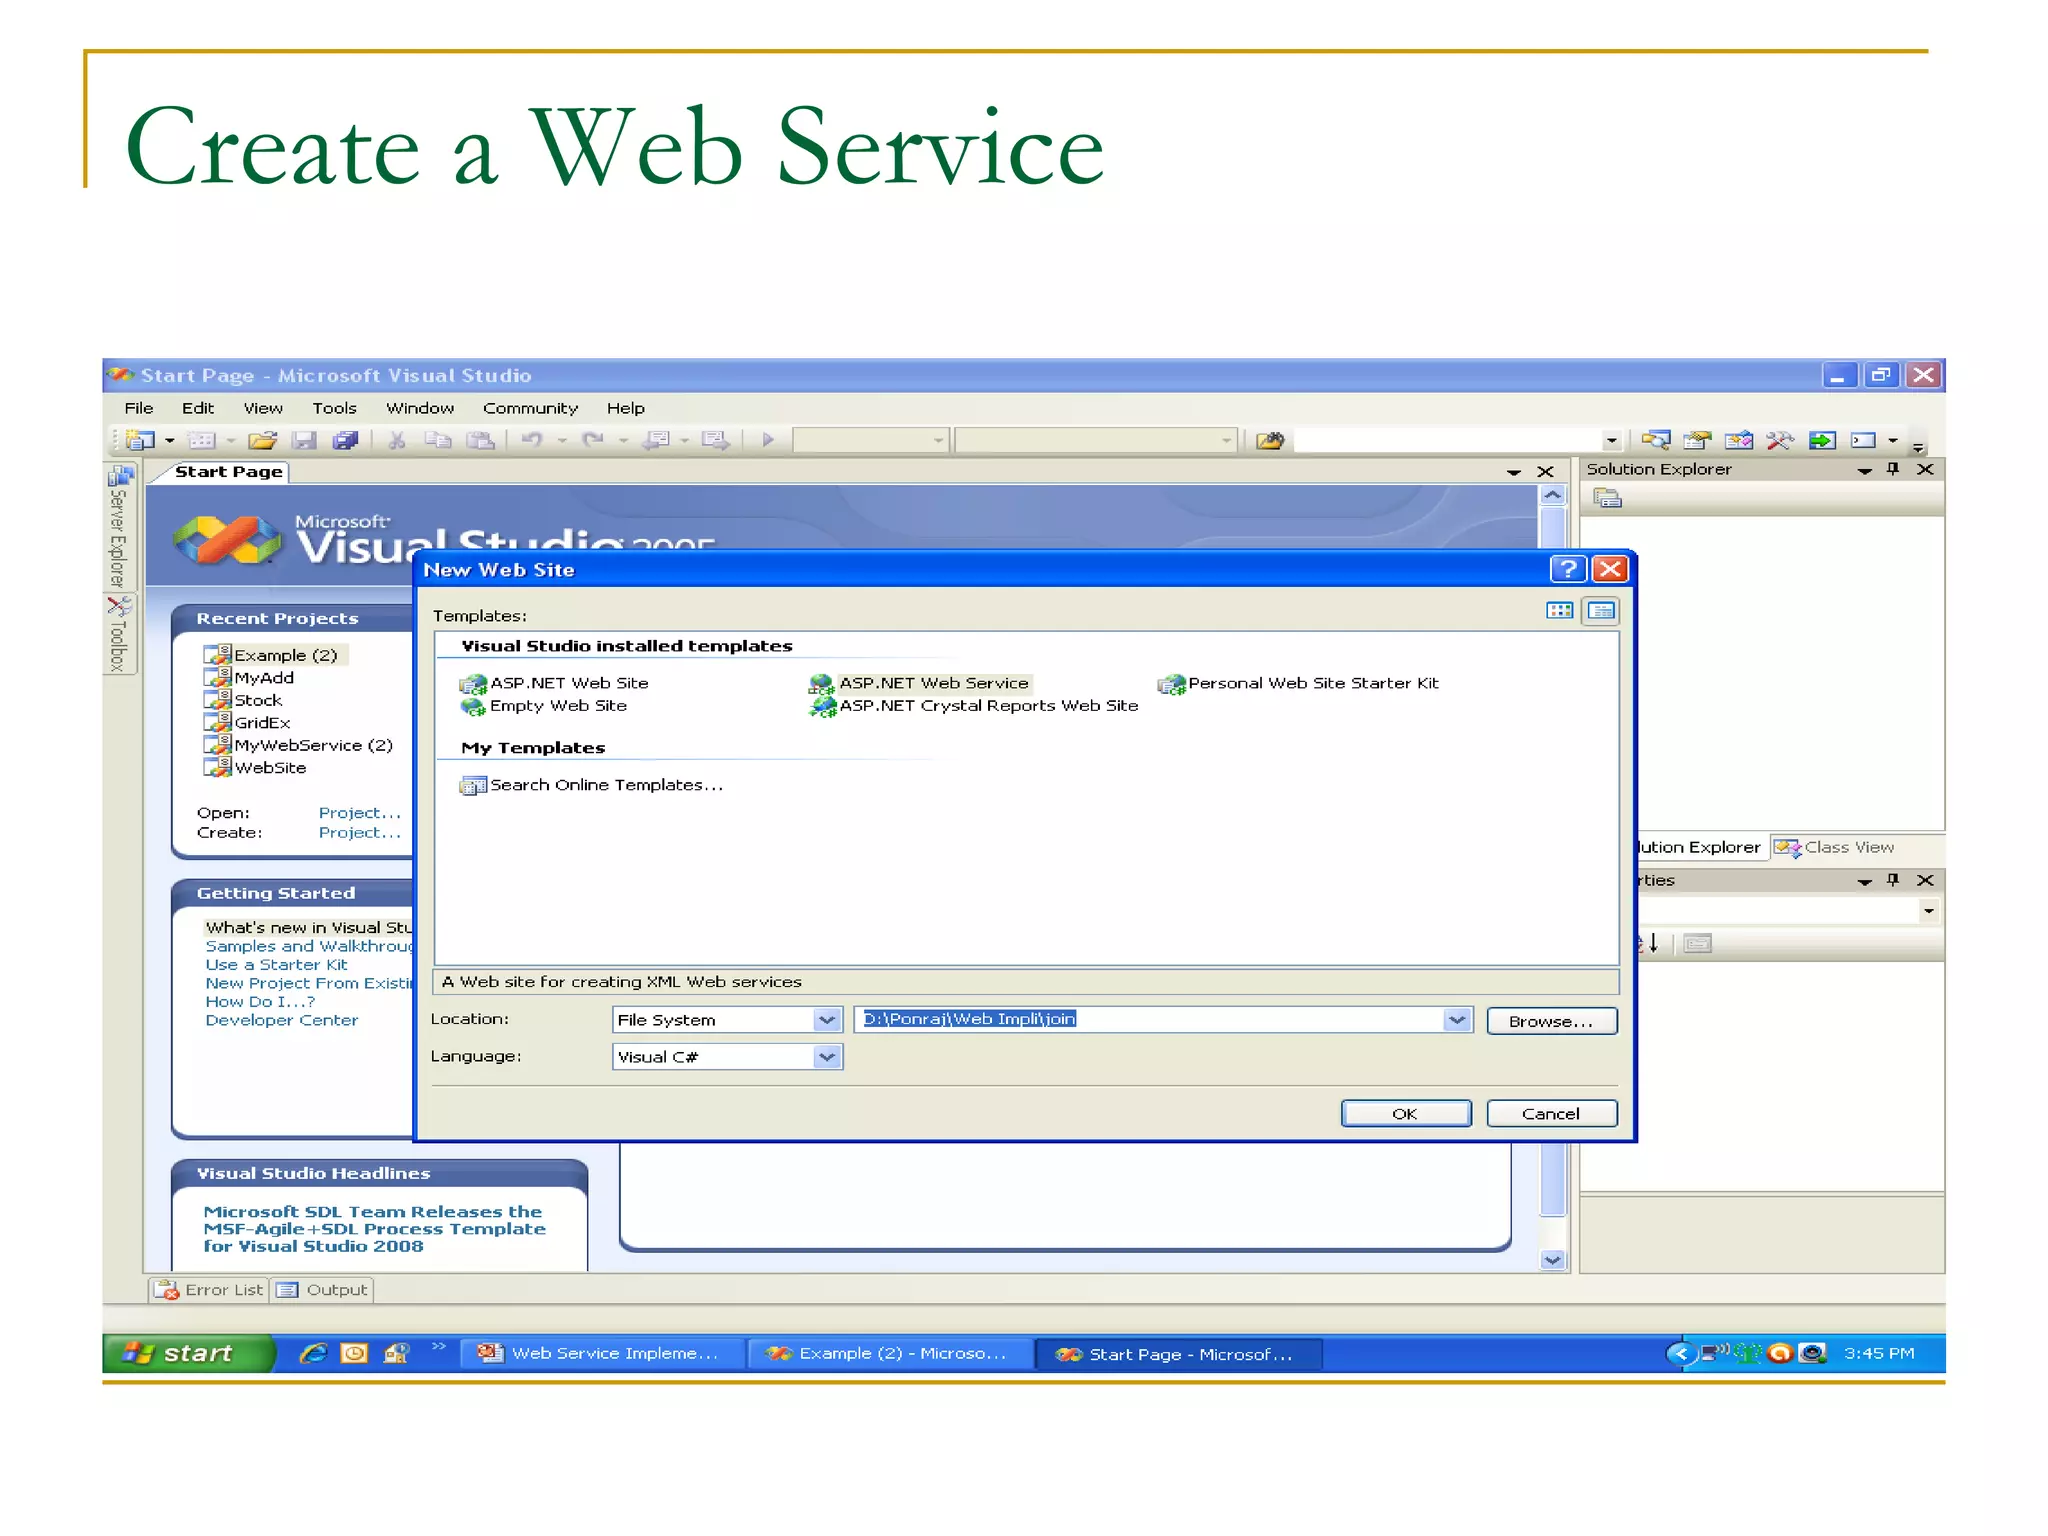Click the Cut toolbar icon

(x=397, y=440)
